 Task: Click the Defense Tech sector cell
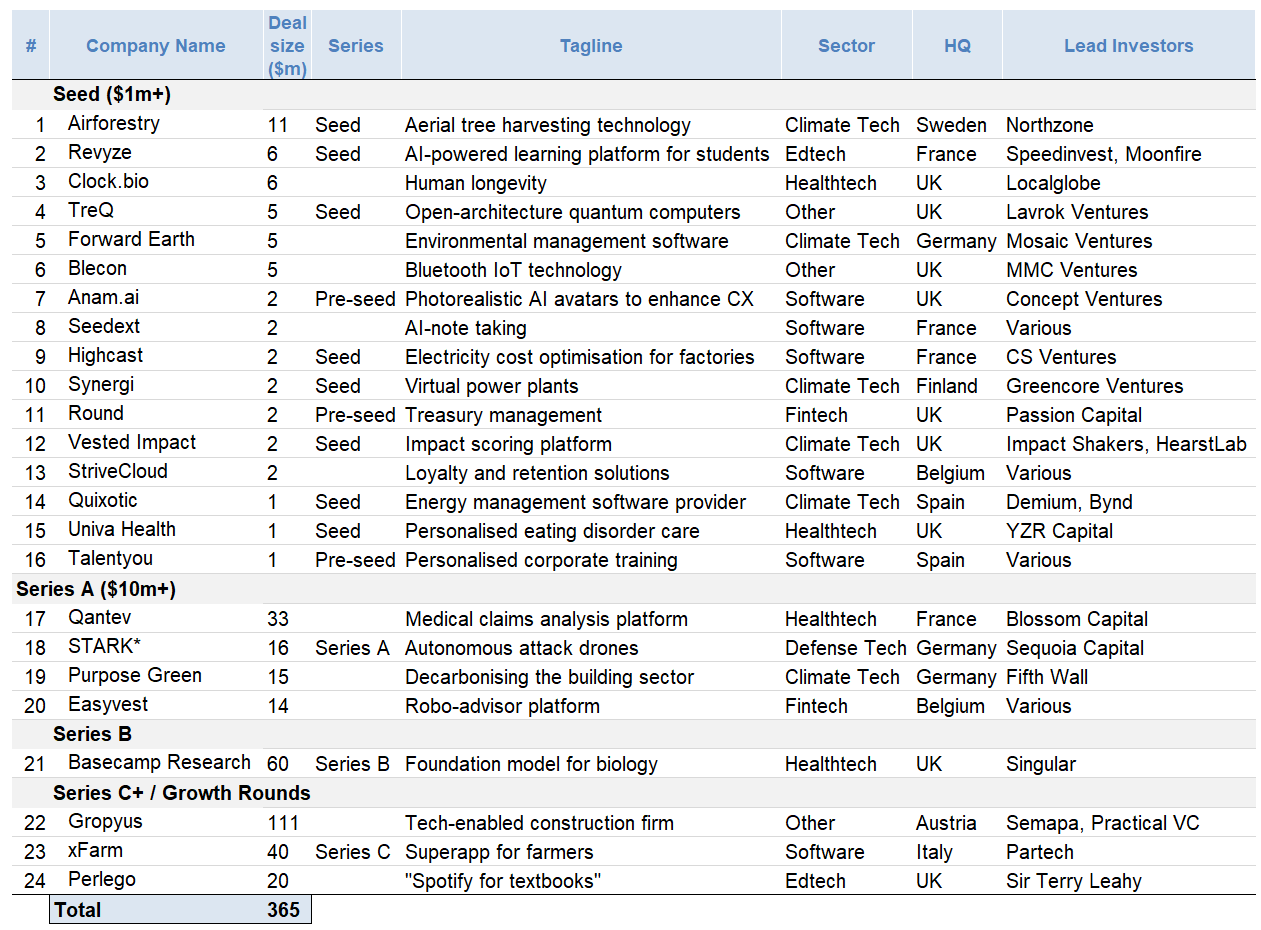[846, 648]
